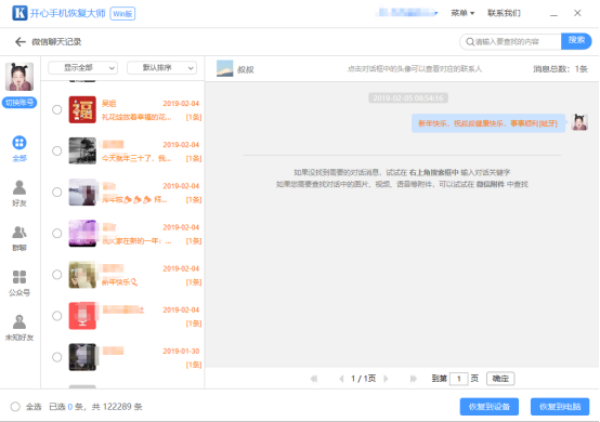Select the 好友 sidebar icon

(19, 193)
